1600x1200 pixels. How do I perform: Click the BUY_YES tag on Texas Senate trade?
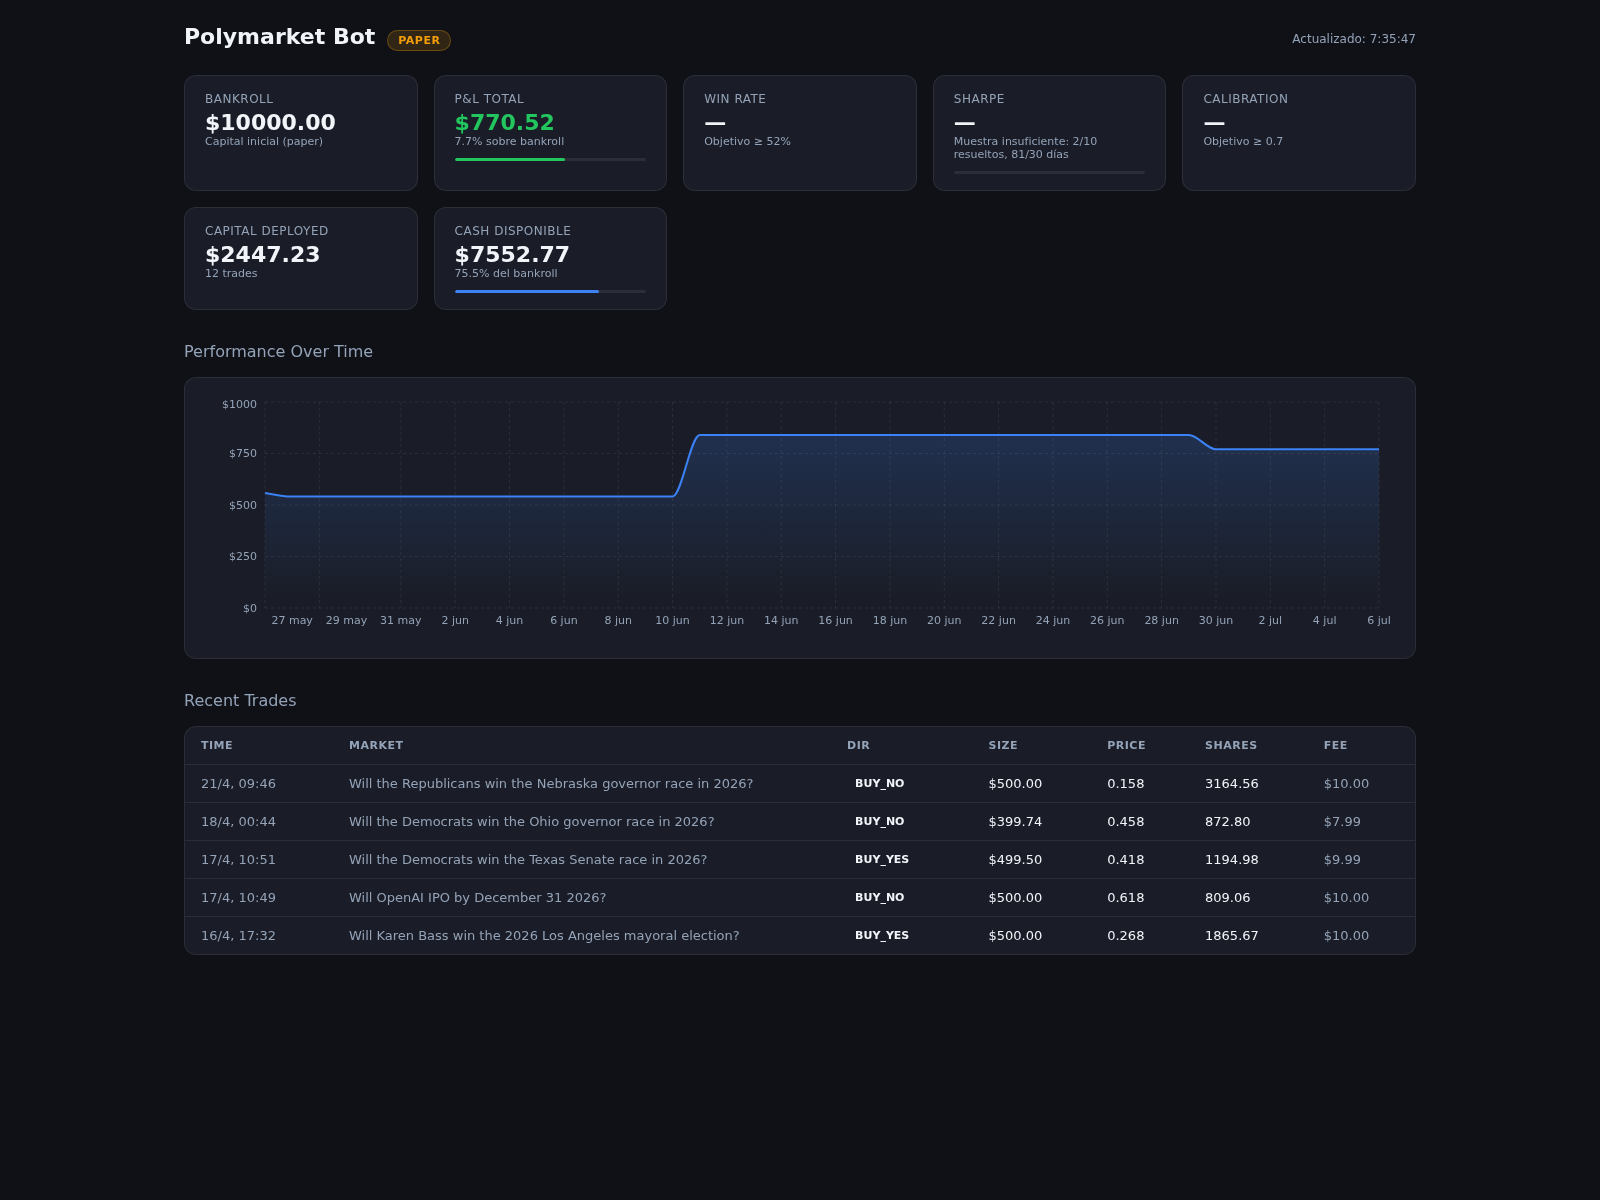pyautogui.click(x=882, y=860)
